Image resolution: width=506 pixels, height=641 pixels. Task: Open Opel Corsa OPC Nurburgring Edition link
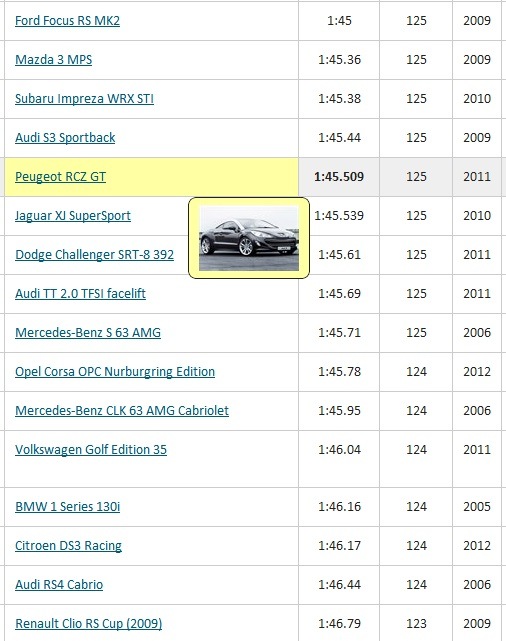click(115, 372)
